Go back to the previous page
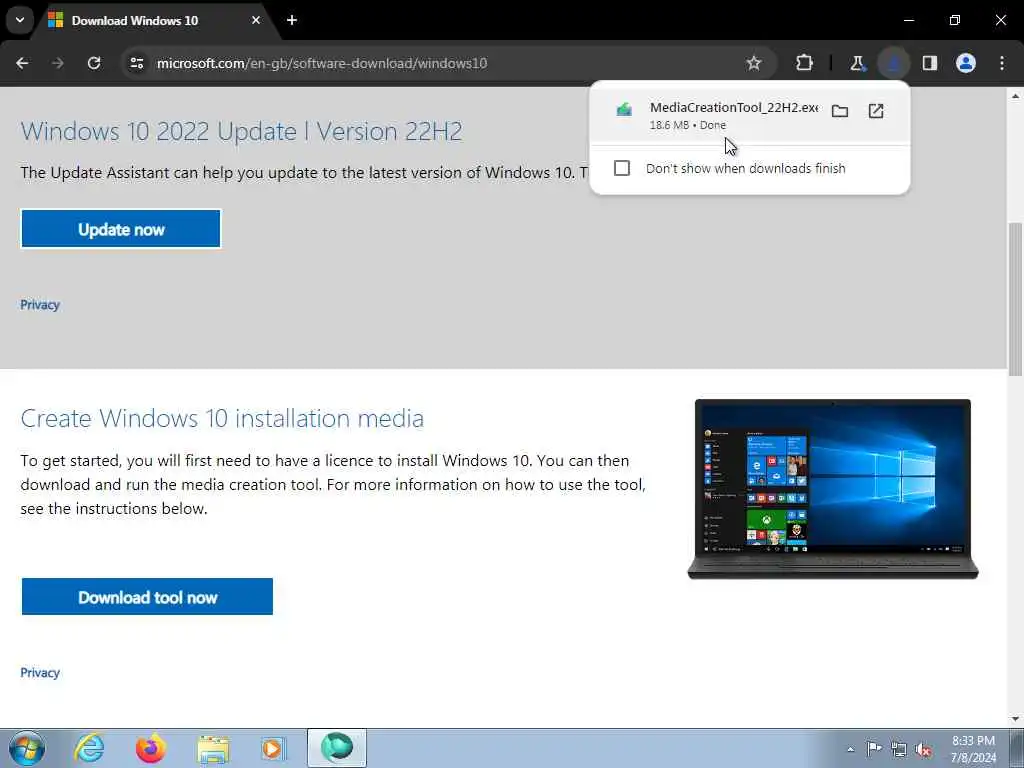Viewport: 1024px width, 768px height. 22,63
